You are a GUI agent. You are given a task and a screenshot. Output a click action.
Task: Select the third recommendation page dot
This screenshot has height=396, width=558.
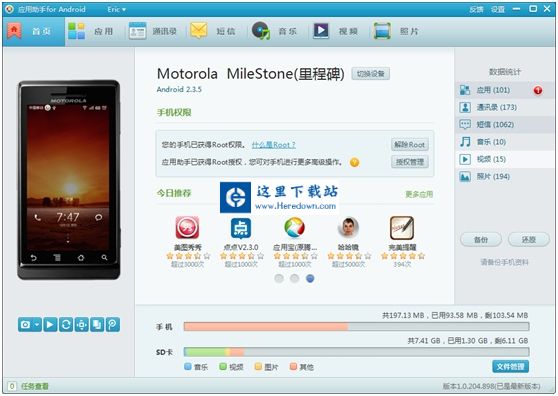(310, 278)
